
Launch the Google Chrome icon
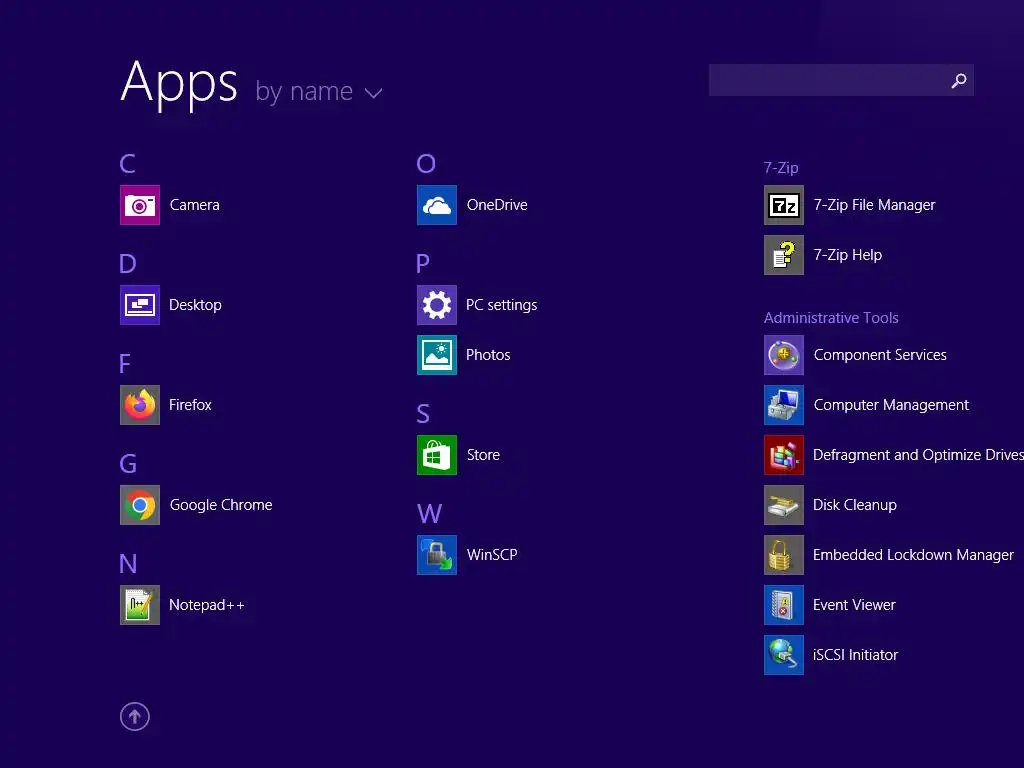click(x=140, y=505)
